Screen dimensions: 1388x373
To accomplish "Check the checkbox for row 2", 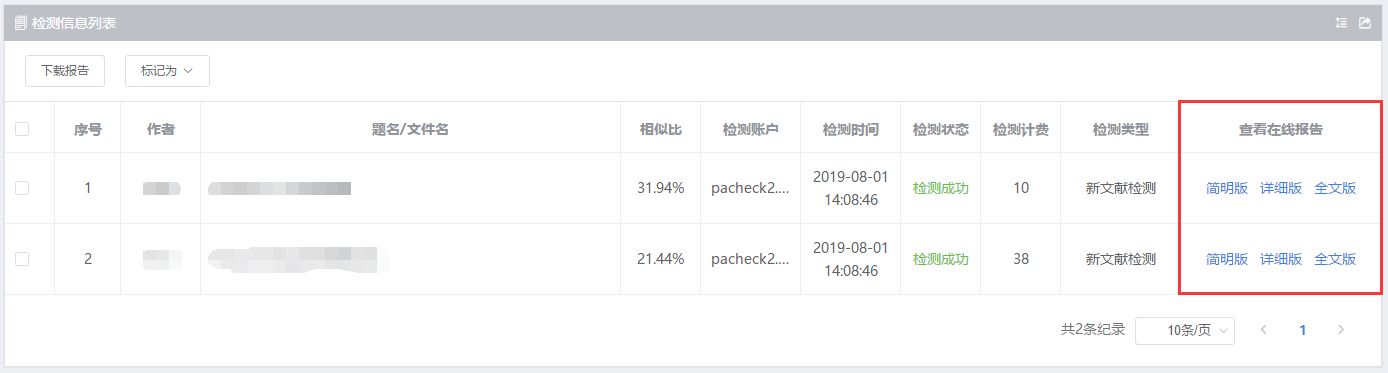I will [x=22, y=258].
